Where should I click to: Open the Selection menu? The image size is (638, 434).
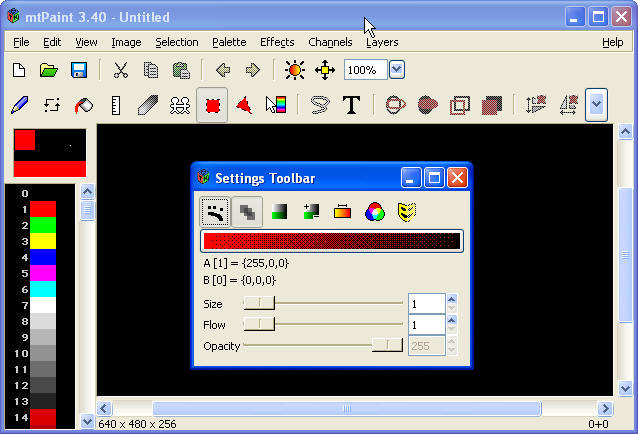(x=177, y=42)
